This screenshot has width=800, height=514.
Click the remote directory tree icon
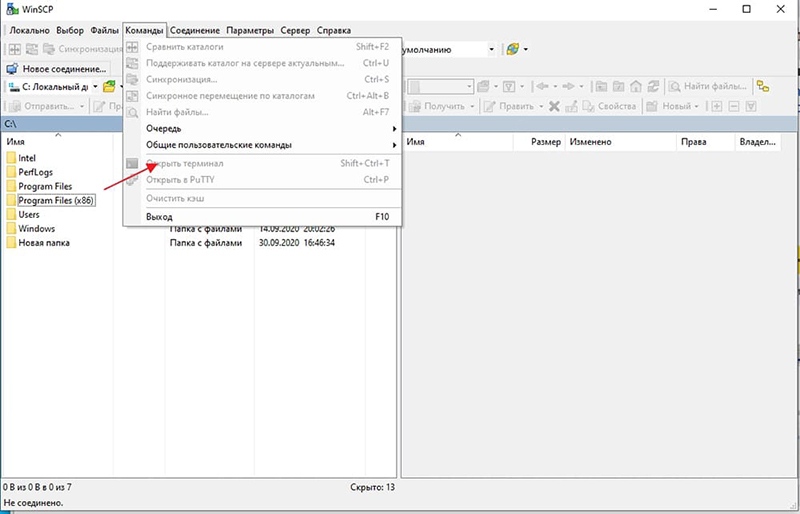pyautogui.click(x=762, y=87)
